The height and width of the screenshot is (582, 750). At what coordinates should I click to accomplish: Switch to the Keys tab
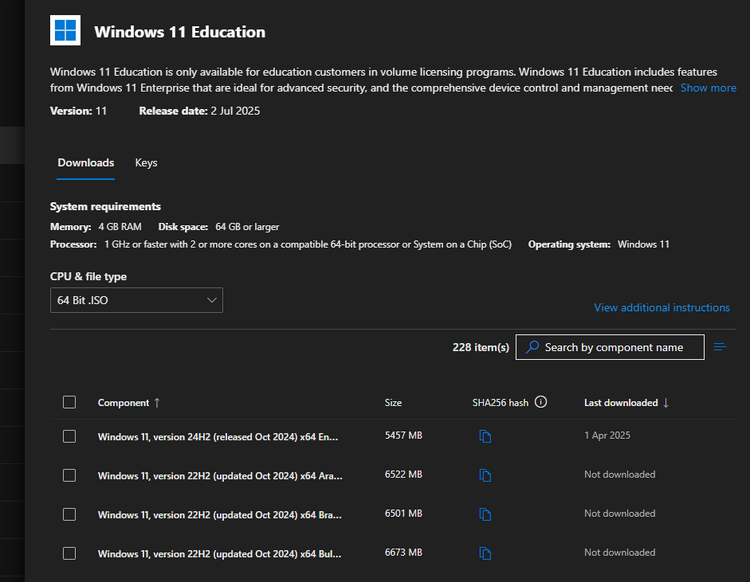146,163
